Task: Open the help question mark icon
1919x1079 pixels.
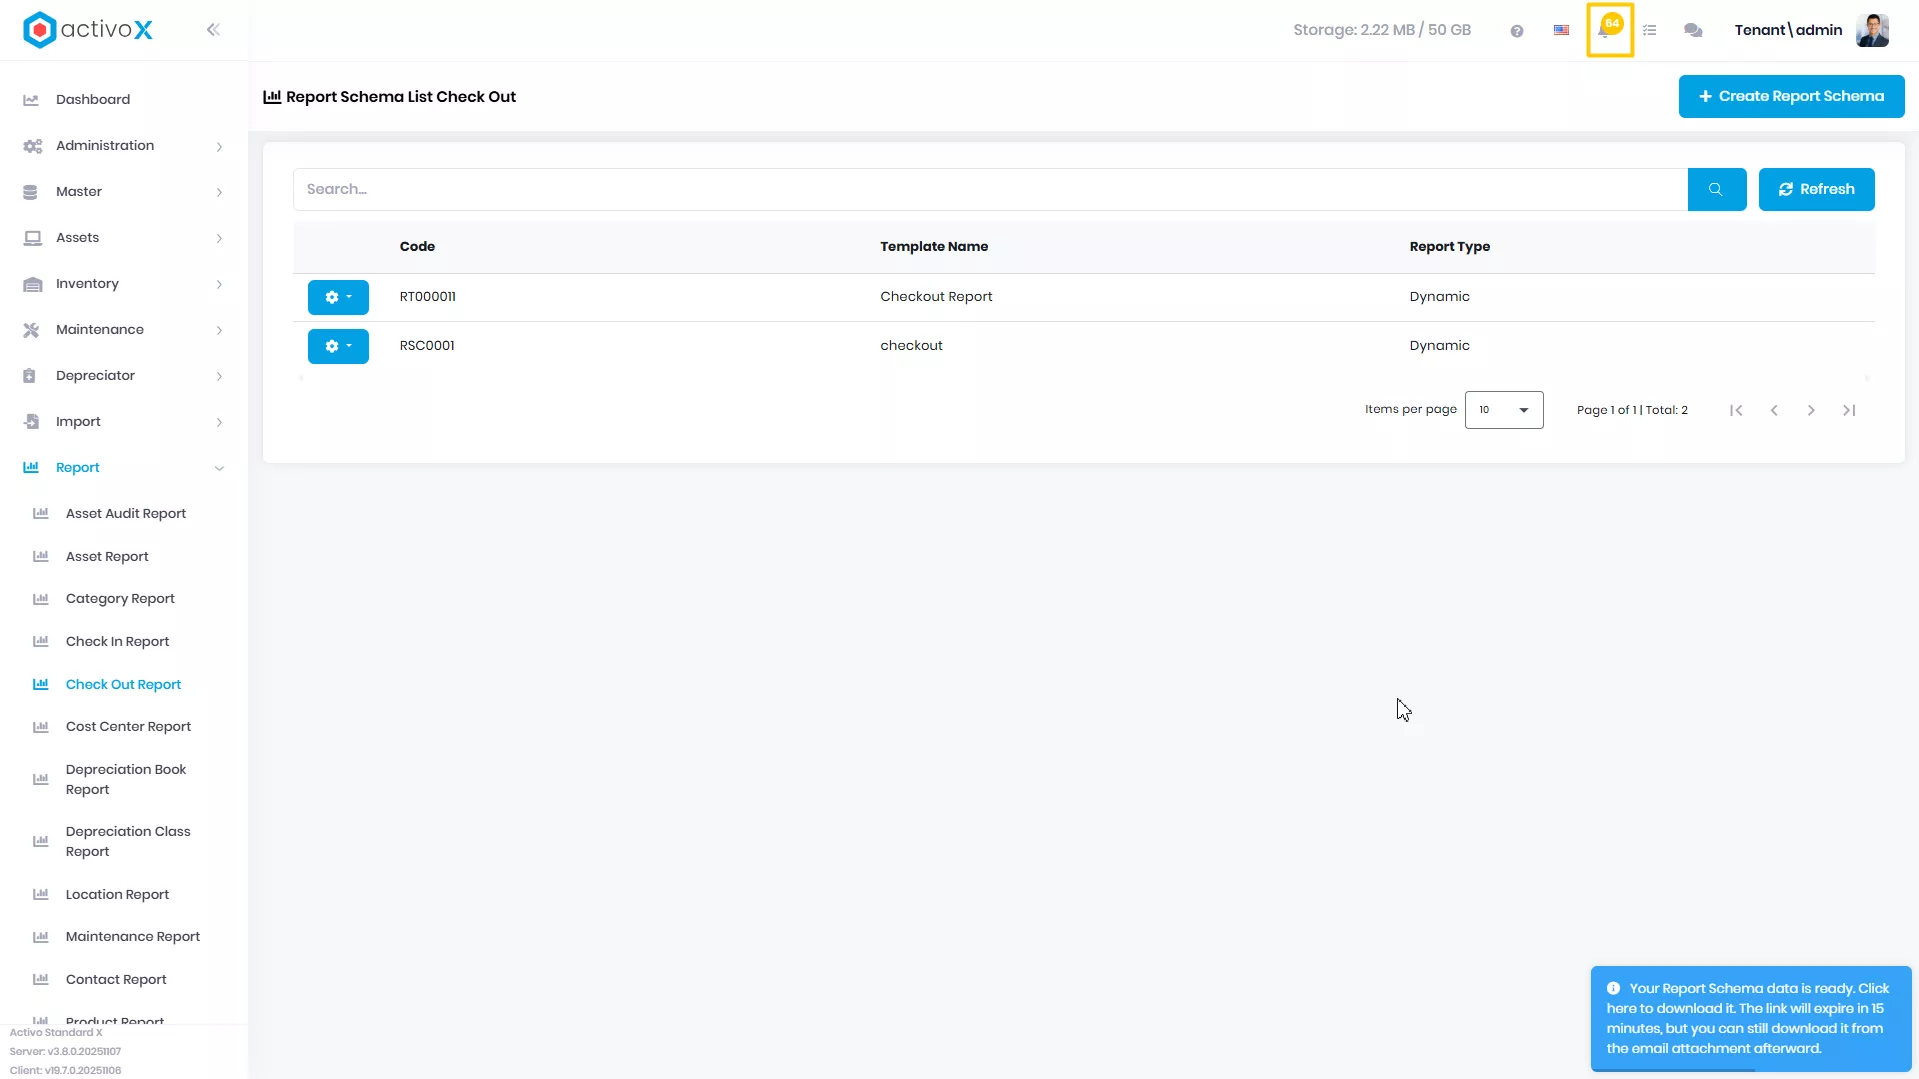Action: click(1517, 31)
